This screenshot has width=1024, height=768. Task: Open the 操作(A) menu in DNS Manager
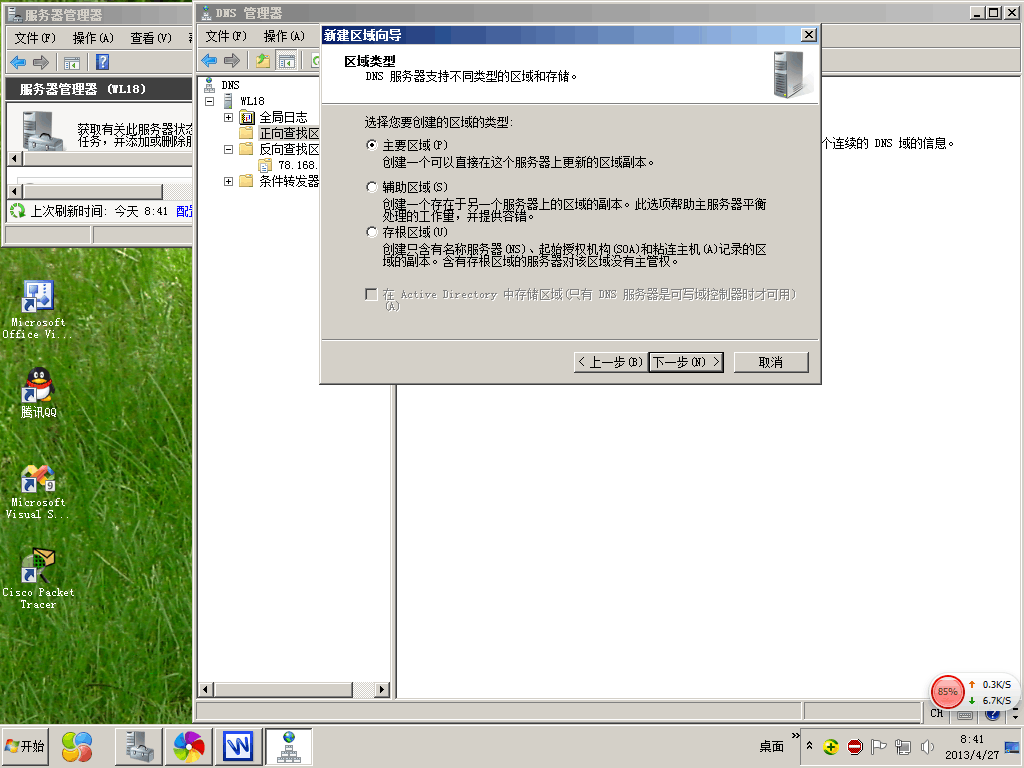pos(283,36)
